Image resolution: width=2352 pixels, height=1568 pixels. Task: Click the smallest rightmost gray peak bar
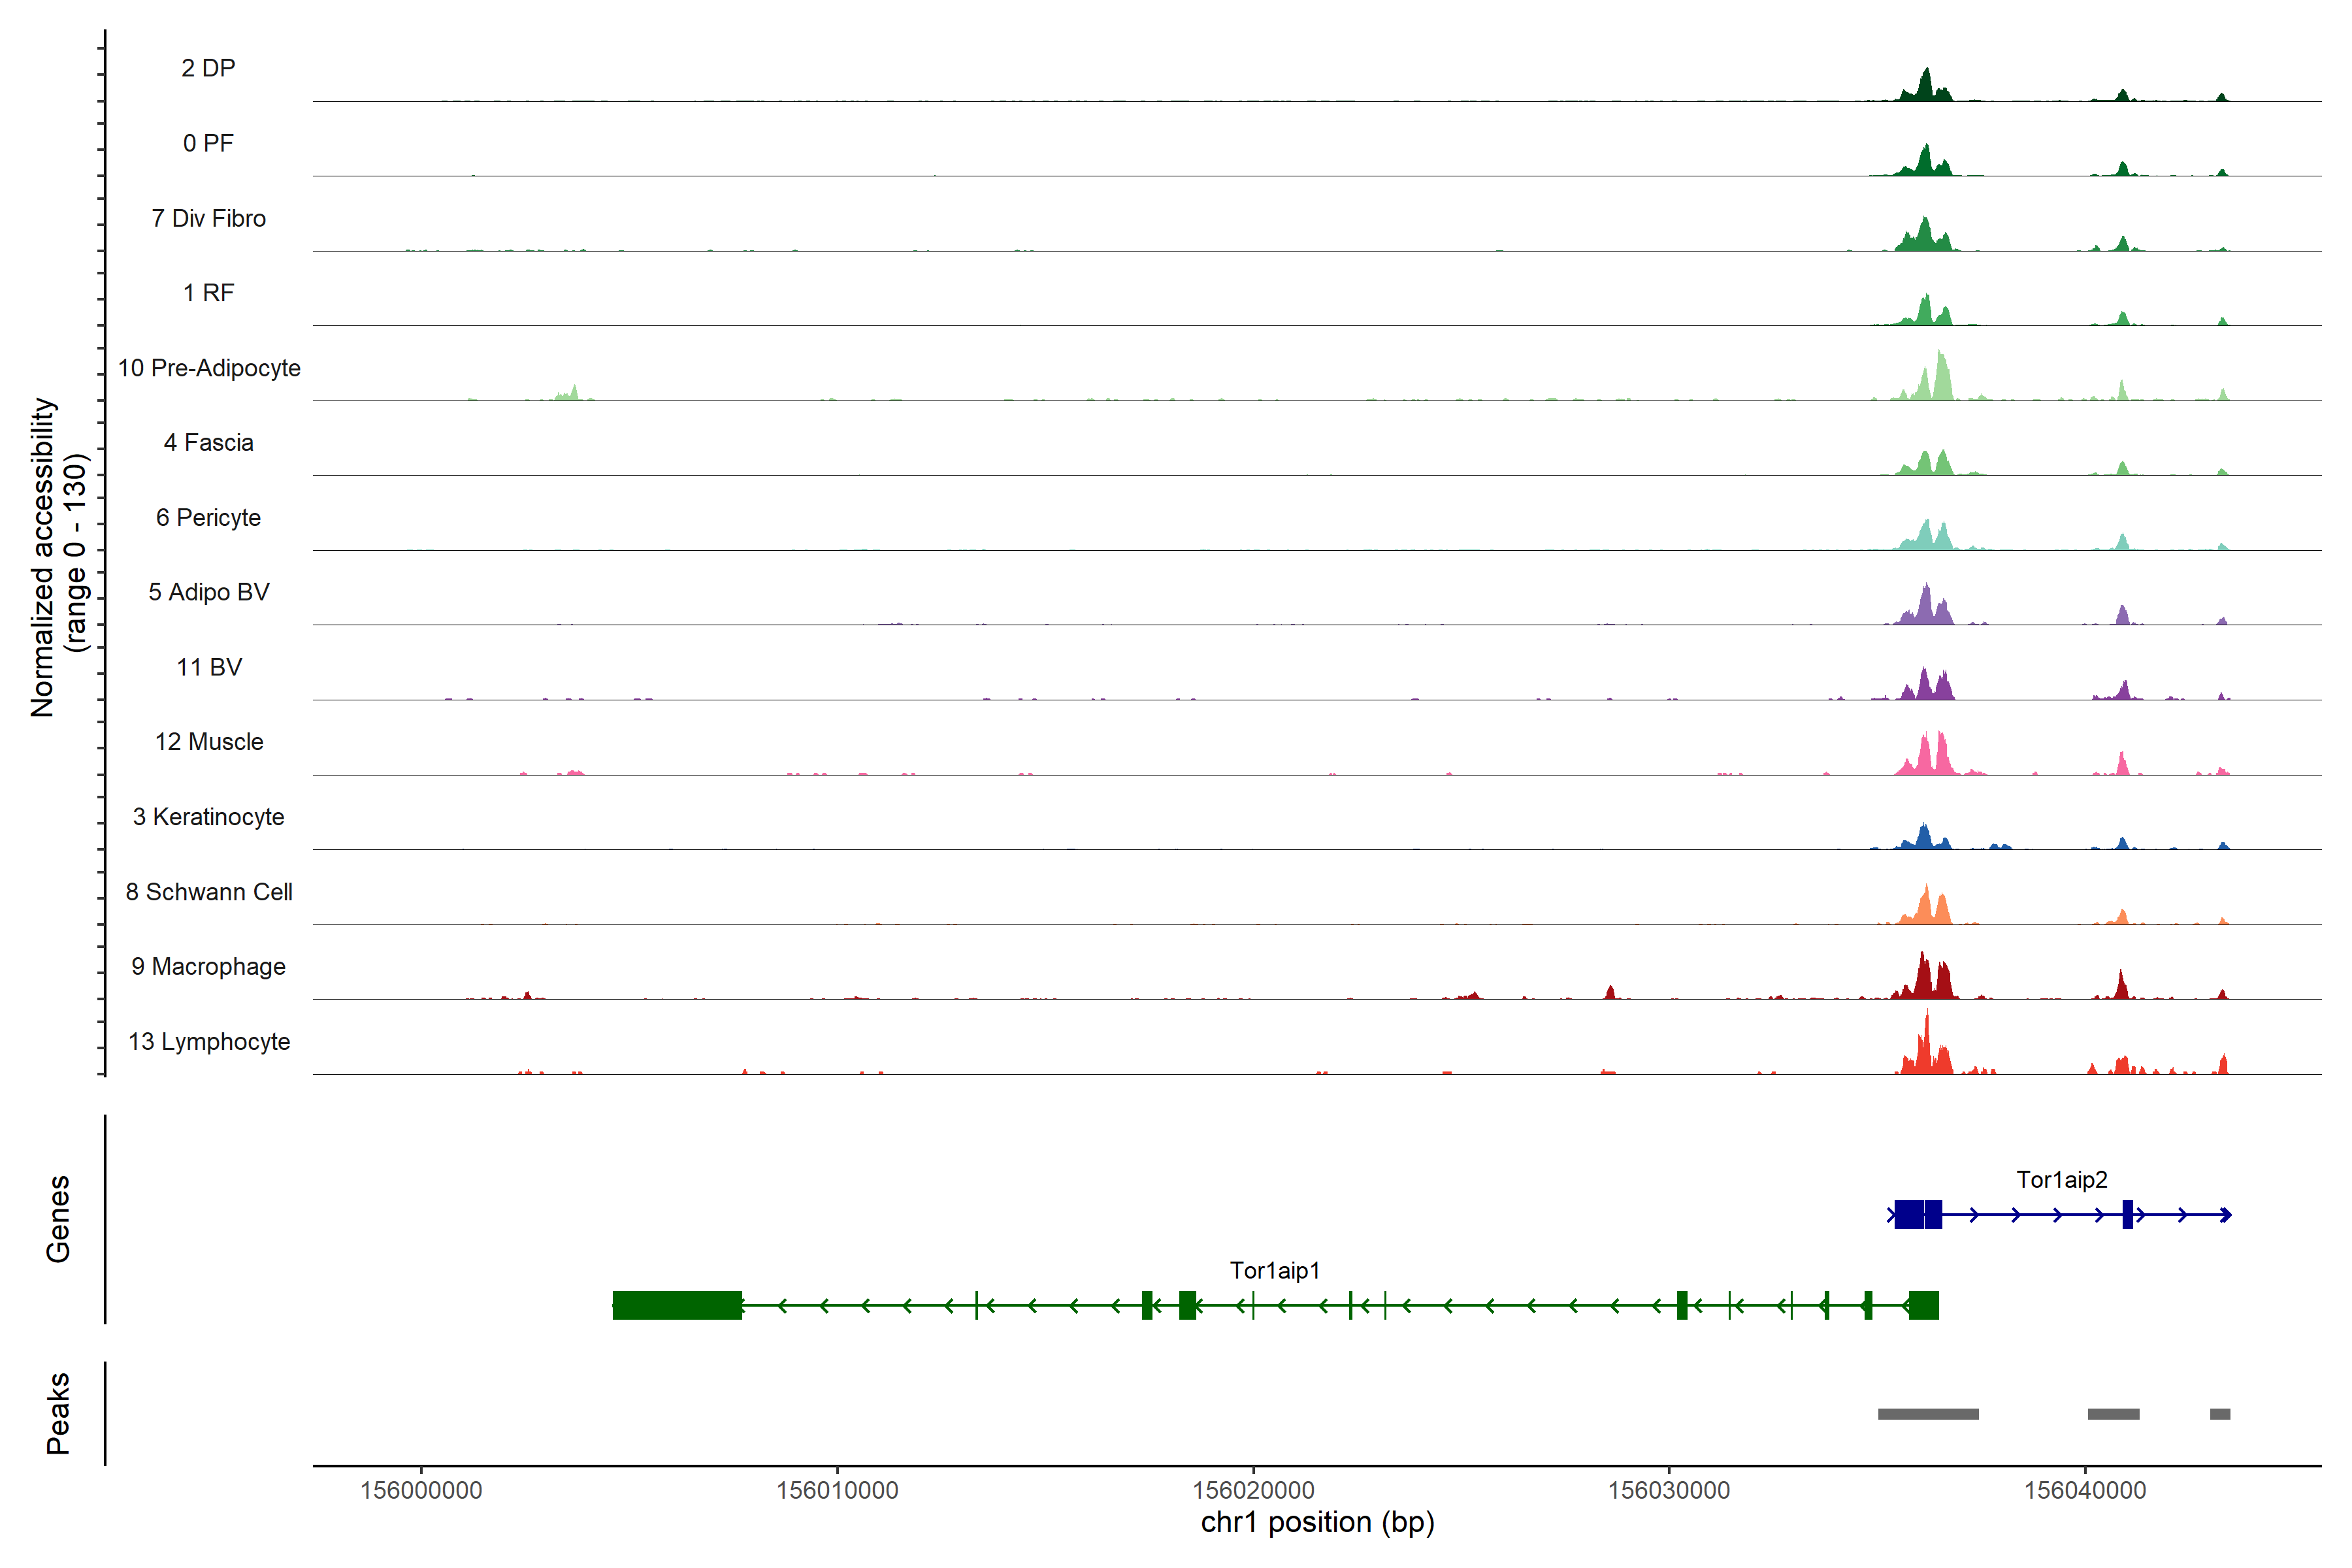pyautogui.click(x=2219, y=1414)
